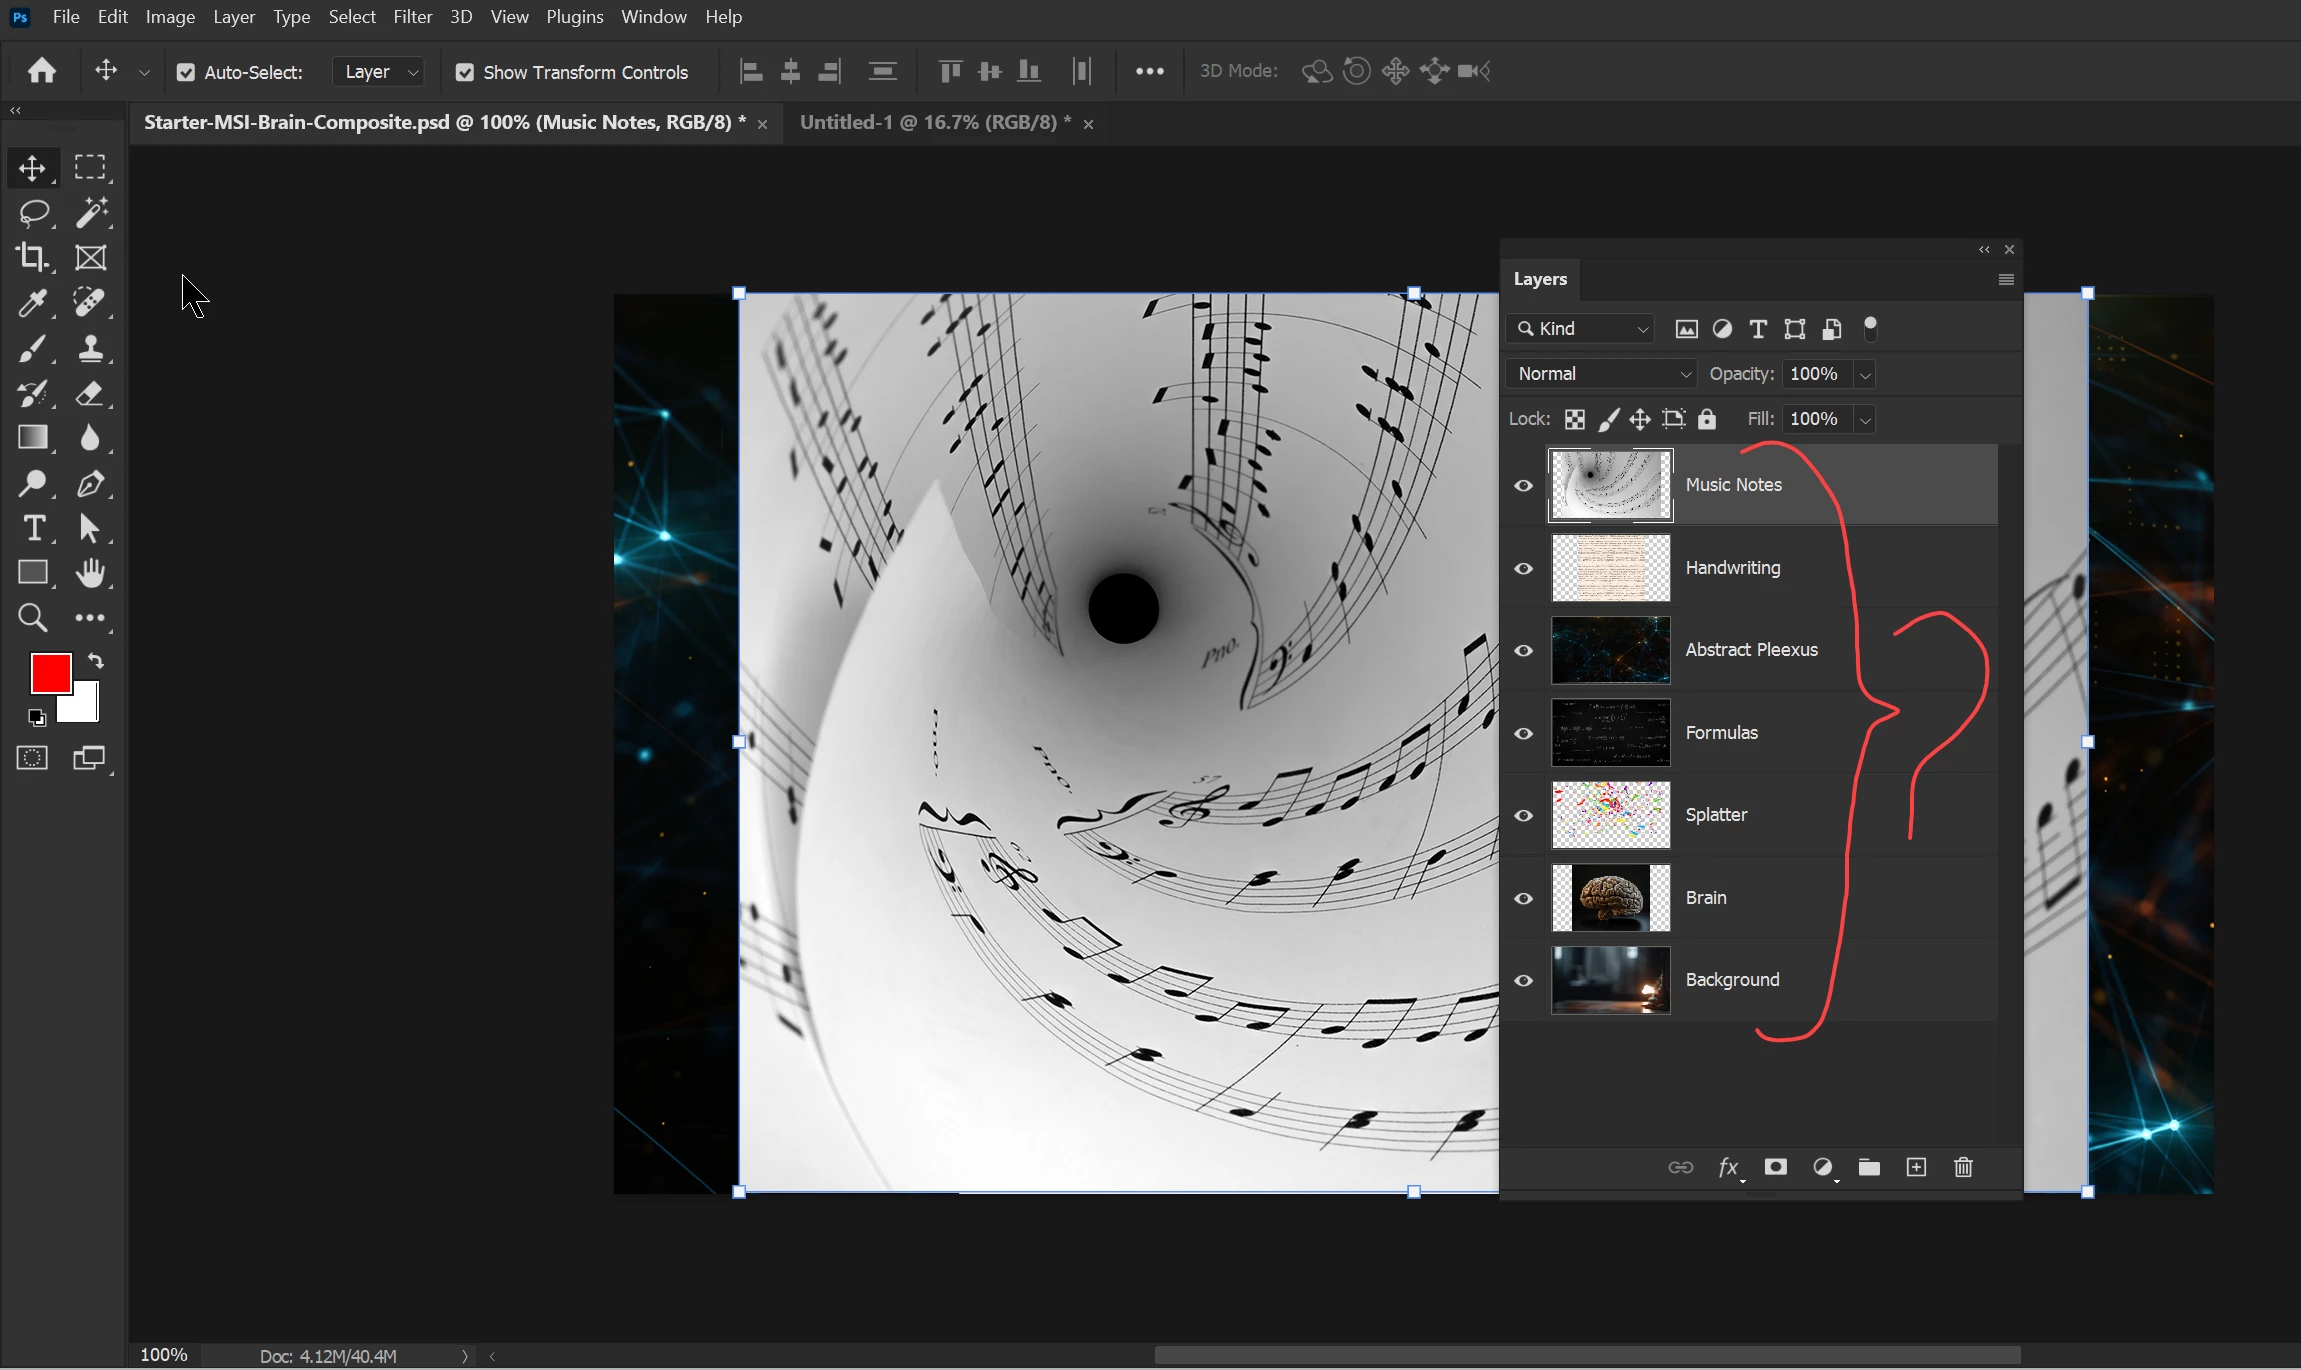Screen dimensions: 2301x1370
Task: Select the Lasso tool
Action: point(34,213)
